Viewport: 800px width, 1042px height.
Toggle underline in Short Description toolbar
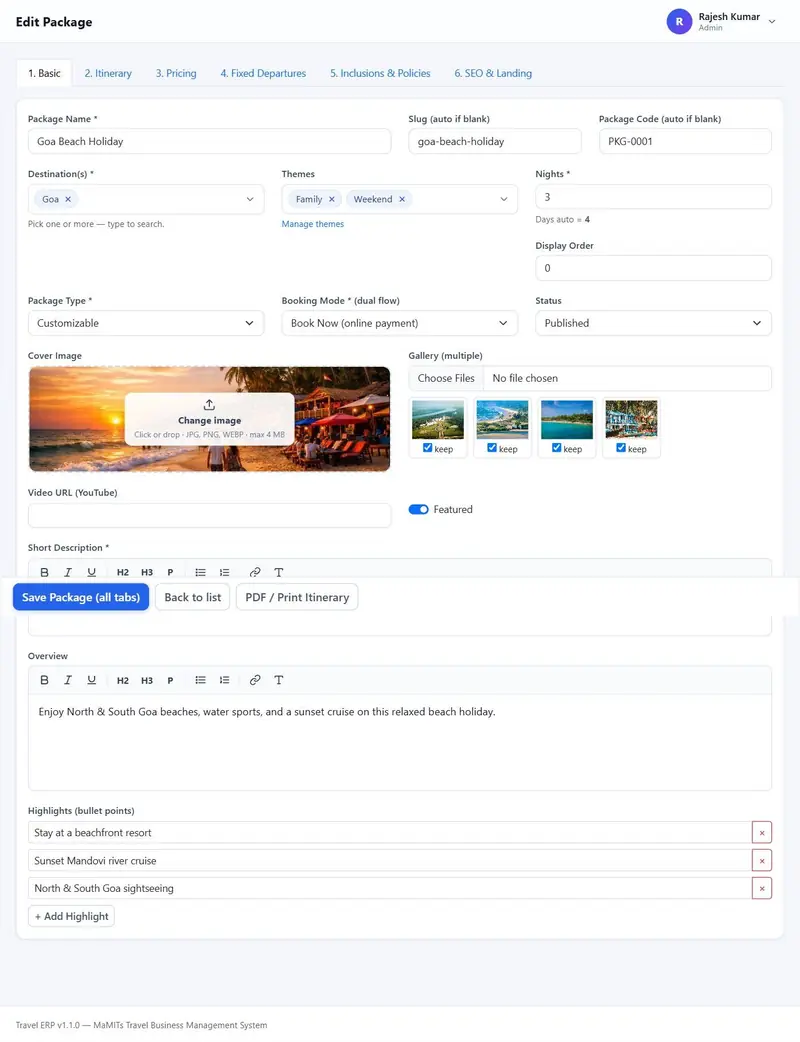(x=92, y=572)
